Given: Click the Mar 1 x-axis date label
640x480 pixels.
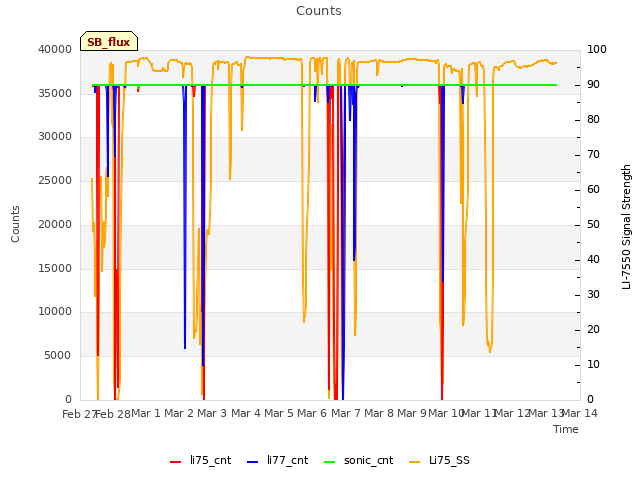Looking at the screenshot, I should 146,413.
